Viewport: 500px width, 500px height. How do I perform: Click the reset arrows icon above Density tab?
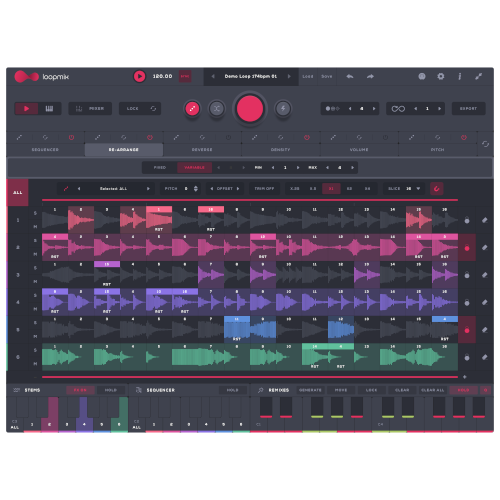[x=281, y=137]
